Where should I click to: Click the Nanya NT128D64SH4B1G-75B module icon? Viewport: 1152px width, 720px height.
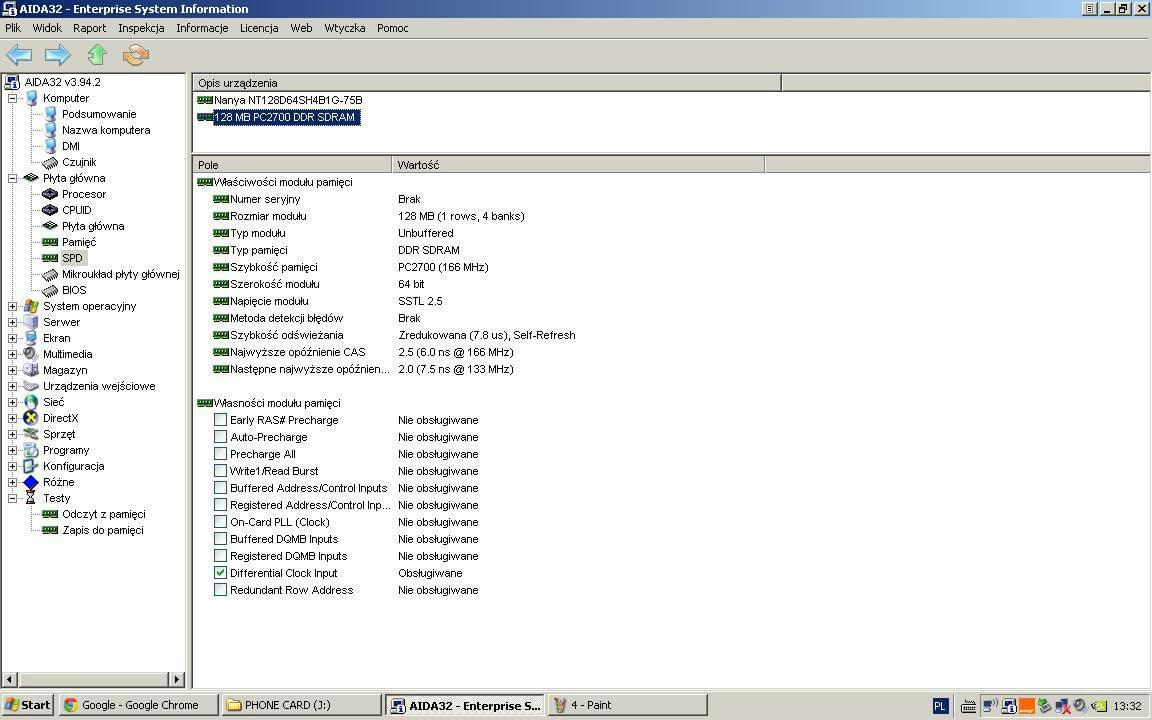205,100
